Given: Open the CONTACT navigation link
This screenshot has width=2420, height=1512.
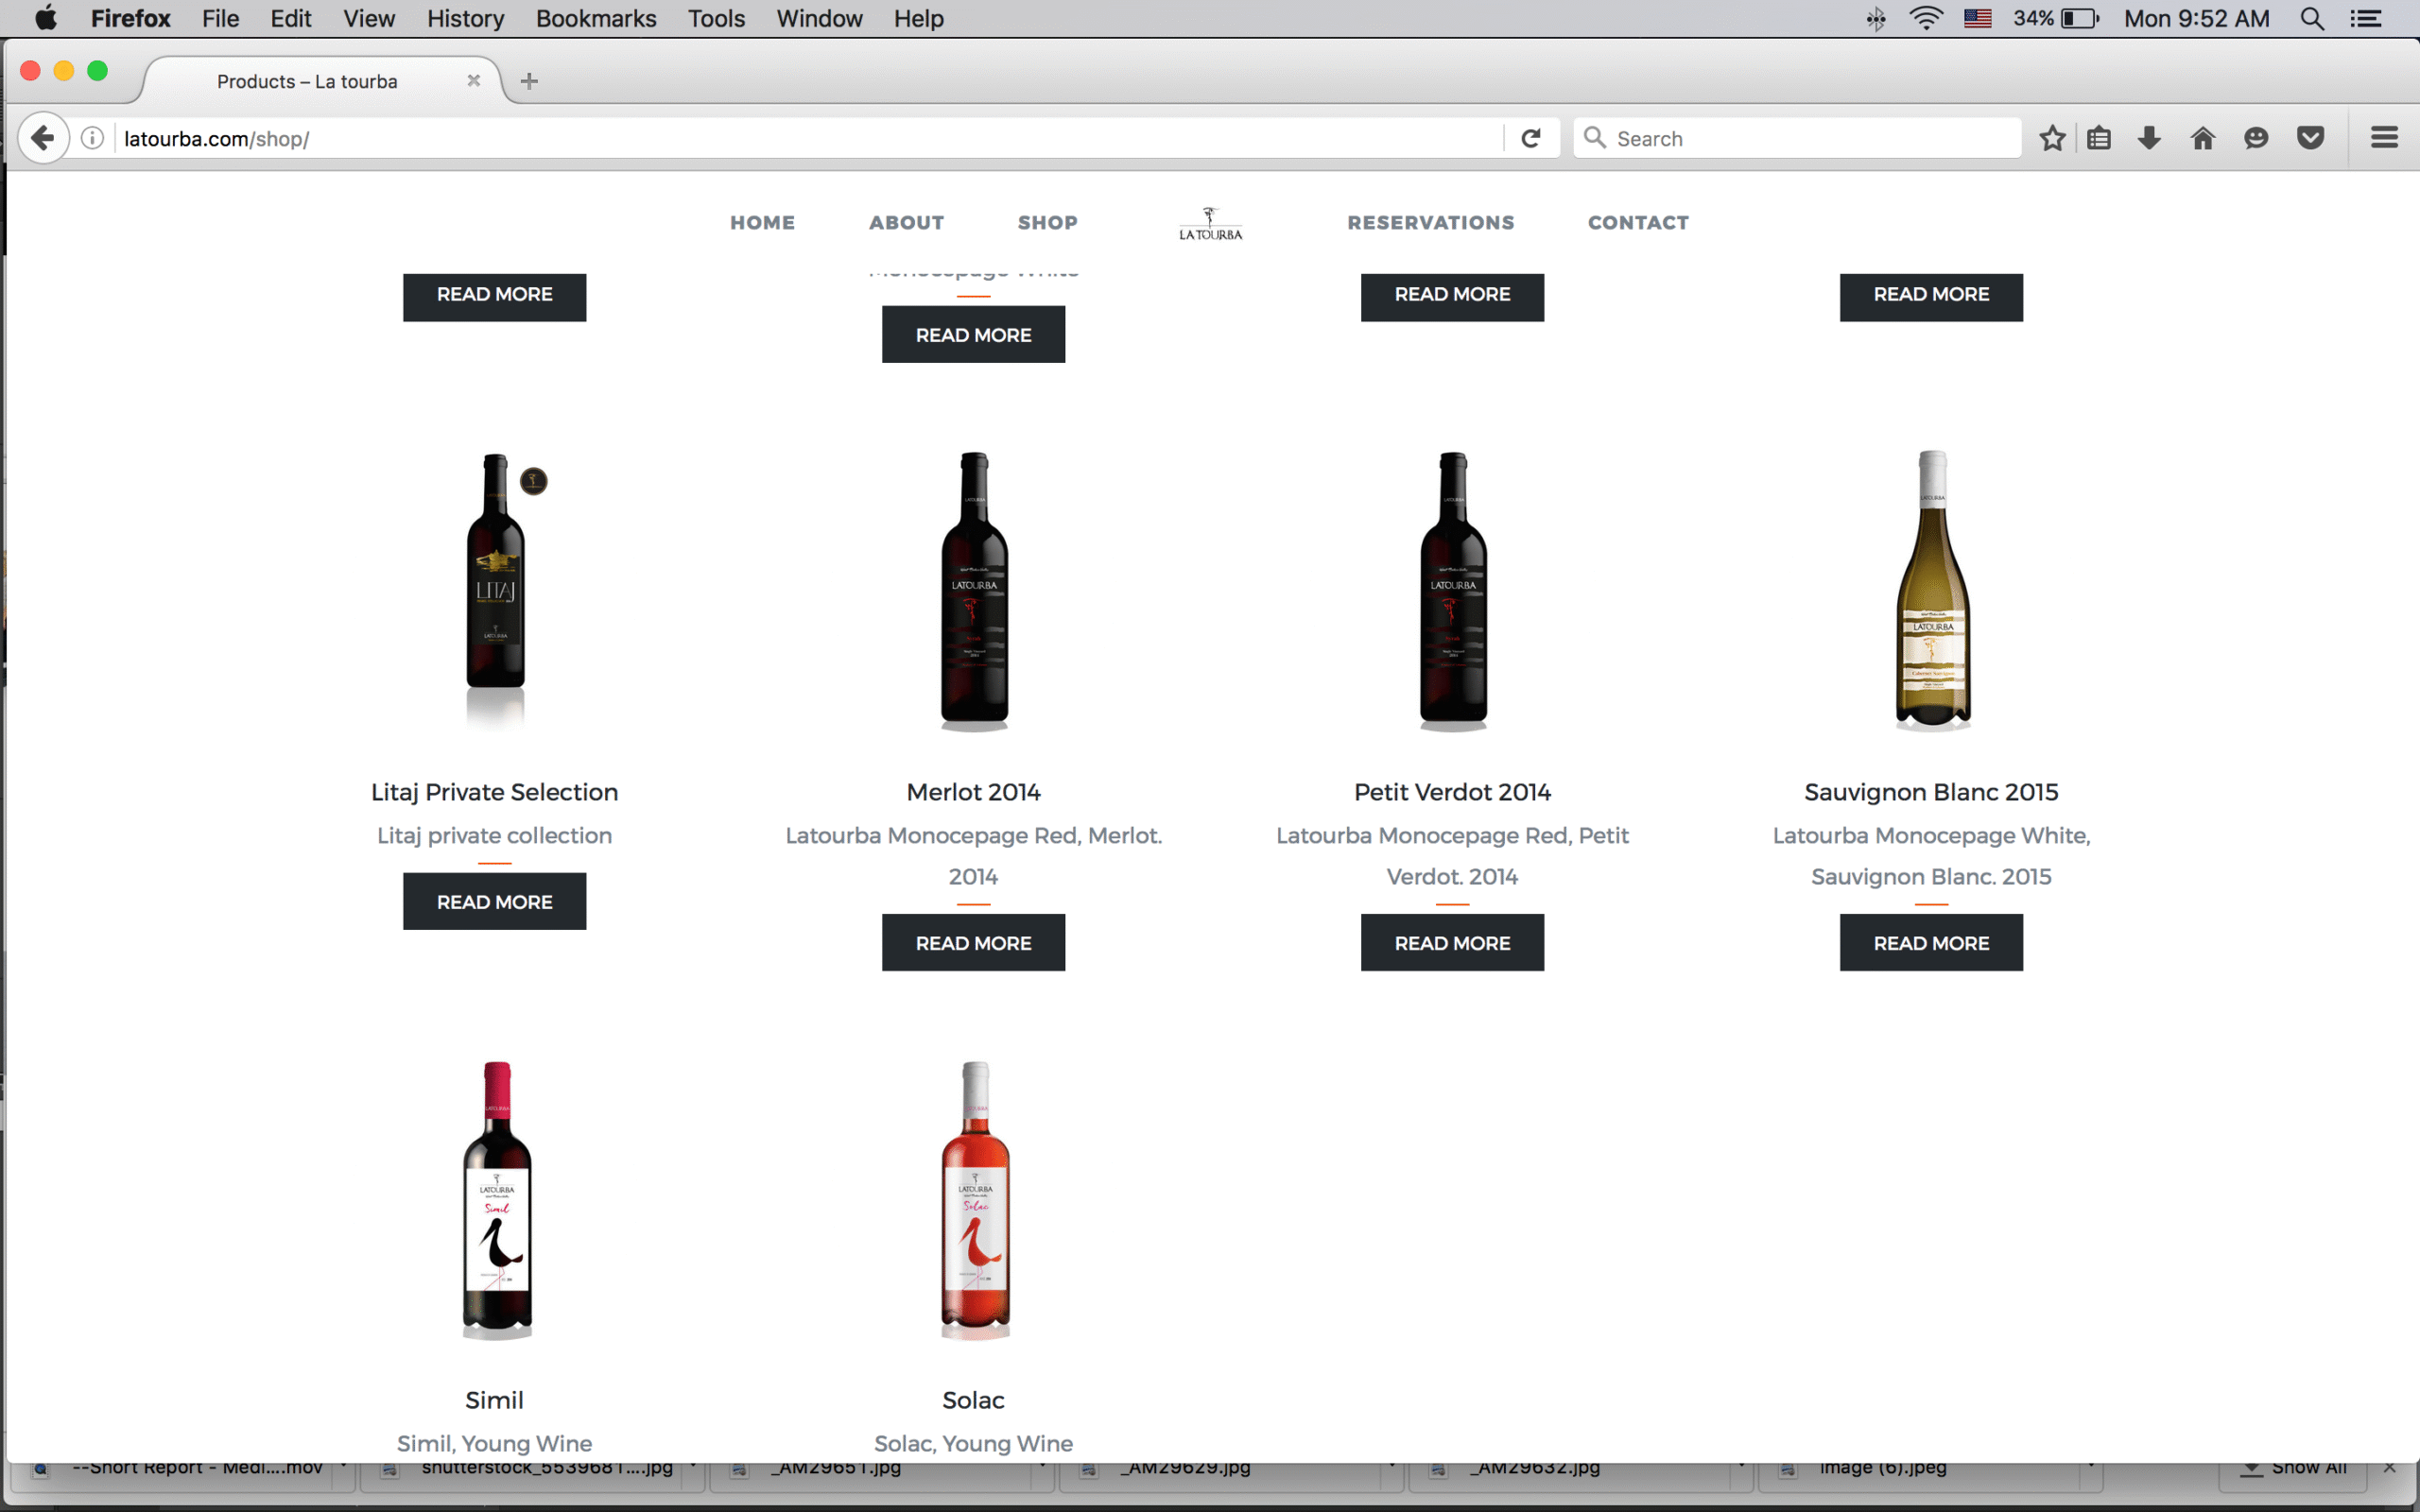Looking at the screenshot, I should coord(1637,223).
